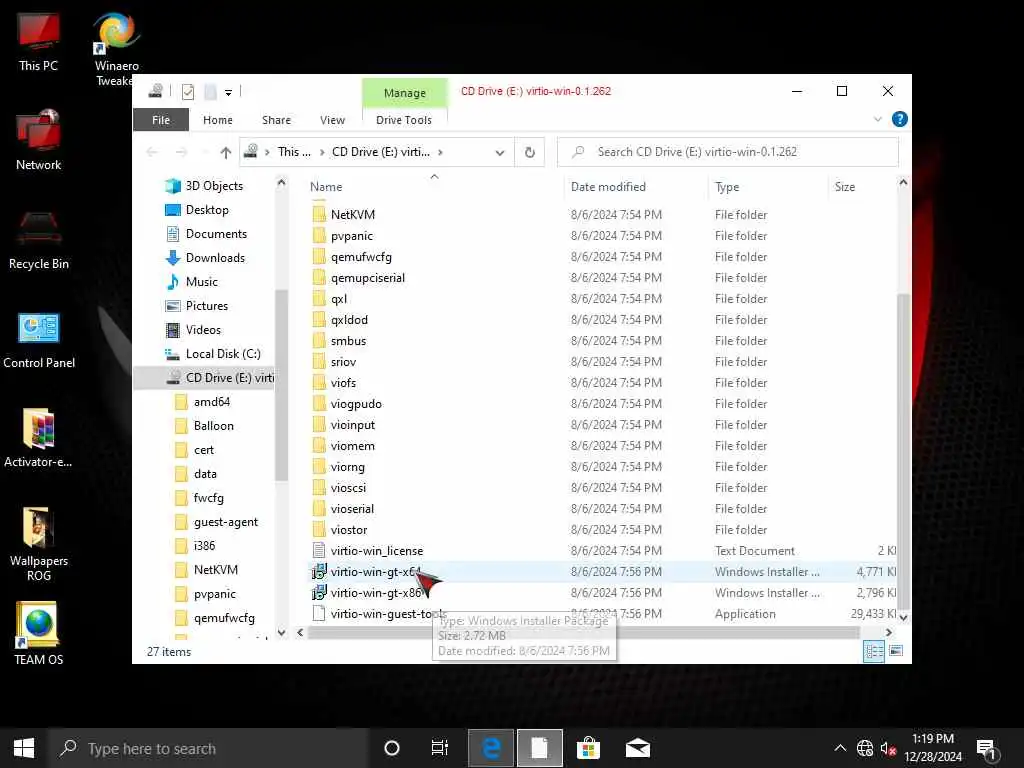Open Network desktop icon

38,139
